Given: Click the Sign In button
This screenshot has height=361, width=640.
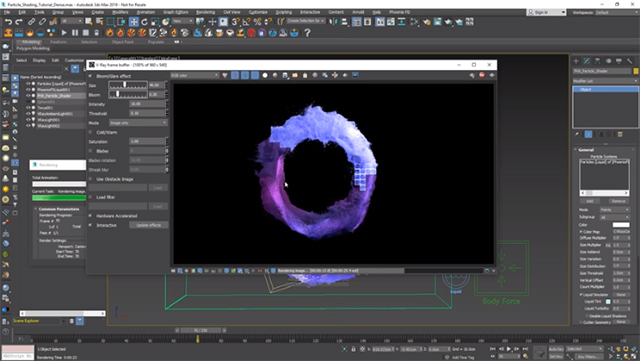Looking at the screenshot, I should tap(547, 13).
